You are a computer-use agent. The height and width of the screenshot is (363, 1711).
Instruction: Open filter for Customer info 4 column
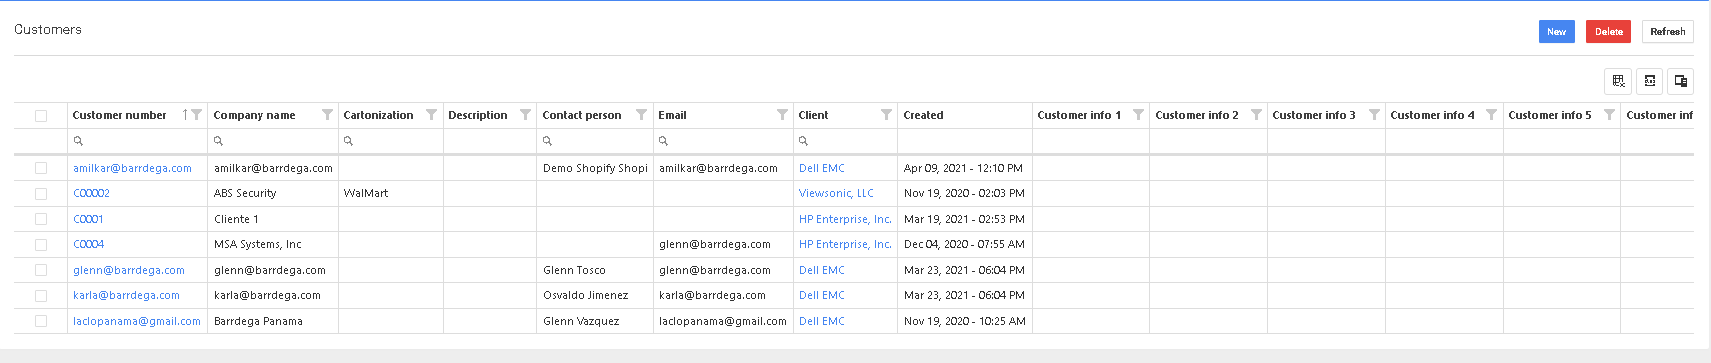click(1491, 115)
